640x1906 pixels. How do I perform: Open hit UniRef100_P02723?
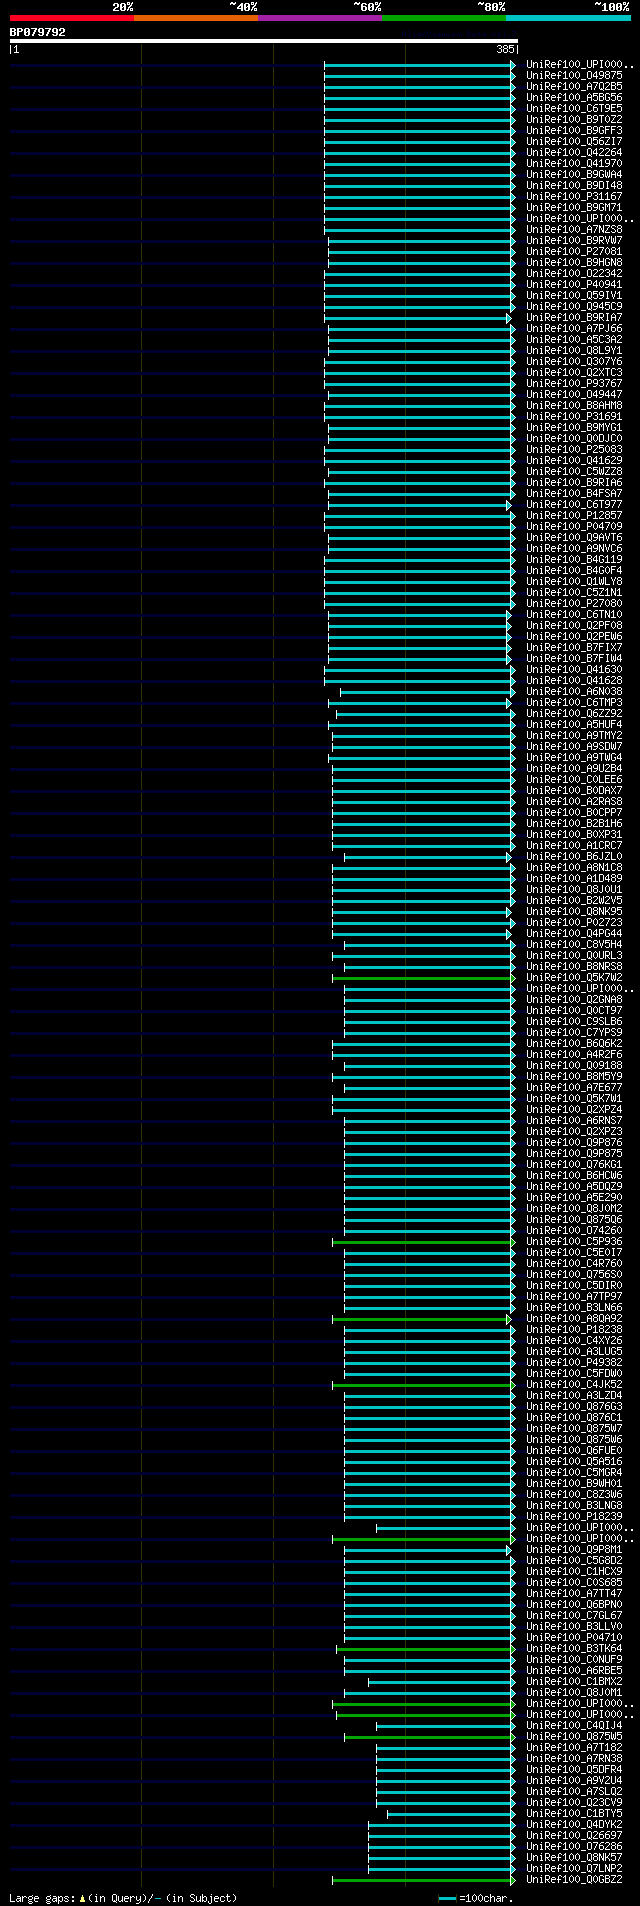pyautogui.click(x=574, y=922)
